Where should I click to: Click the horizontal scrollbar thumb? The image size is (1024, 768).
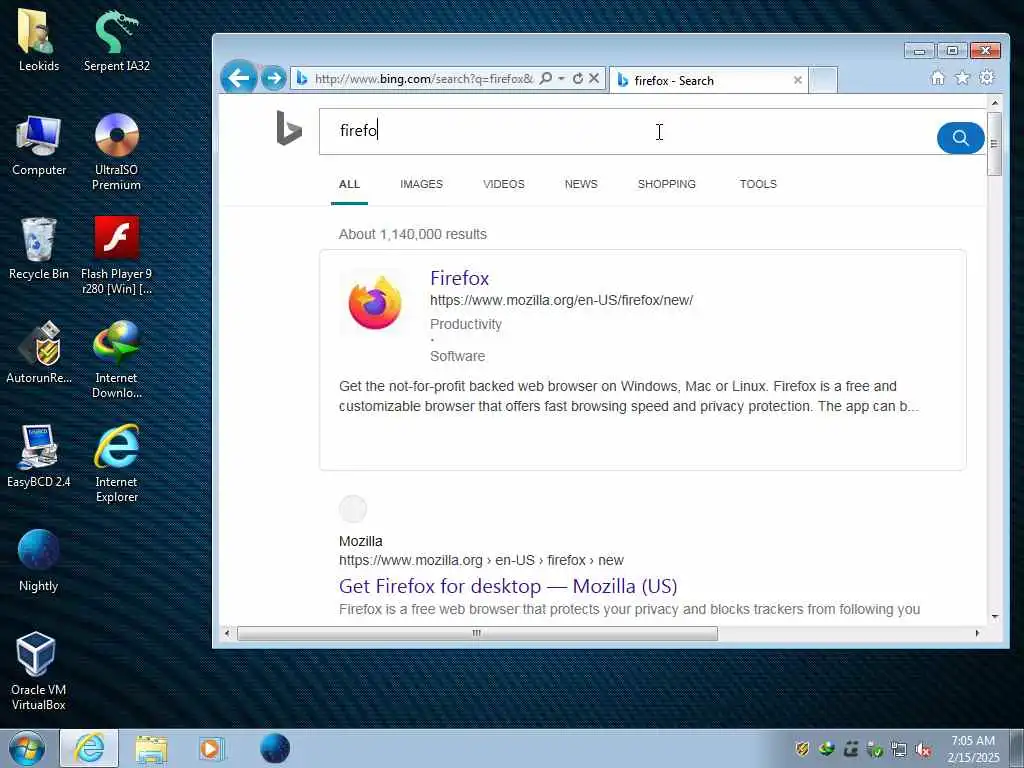tap(477, 633)
